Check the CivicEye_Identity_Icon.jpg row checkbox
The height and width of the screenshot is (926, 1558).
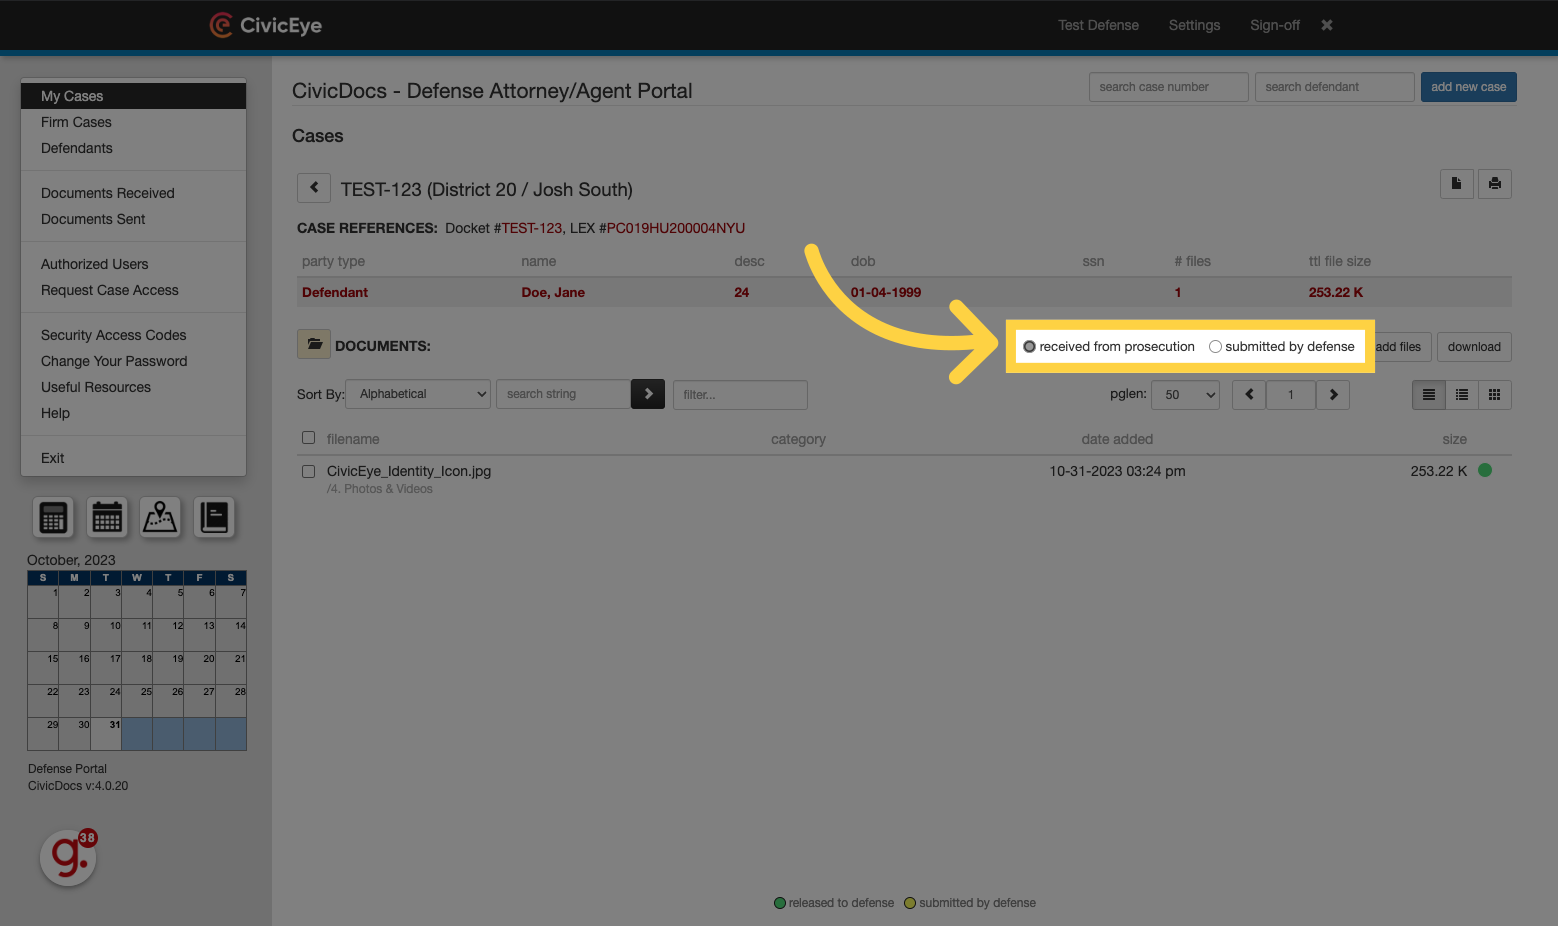click(308, 471)
